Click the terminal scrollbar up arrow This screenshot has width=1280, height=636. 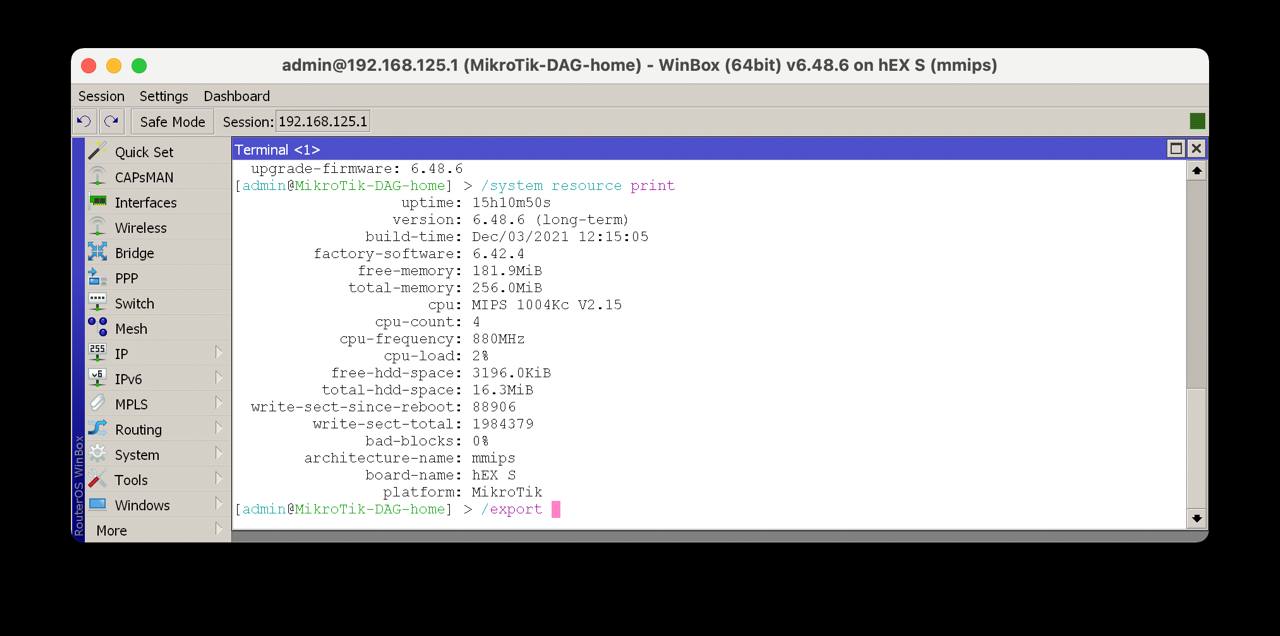1196,170
